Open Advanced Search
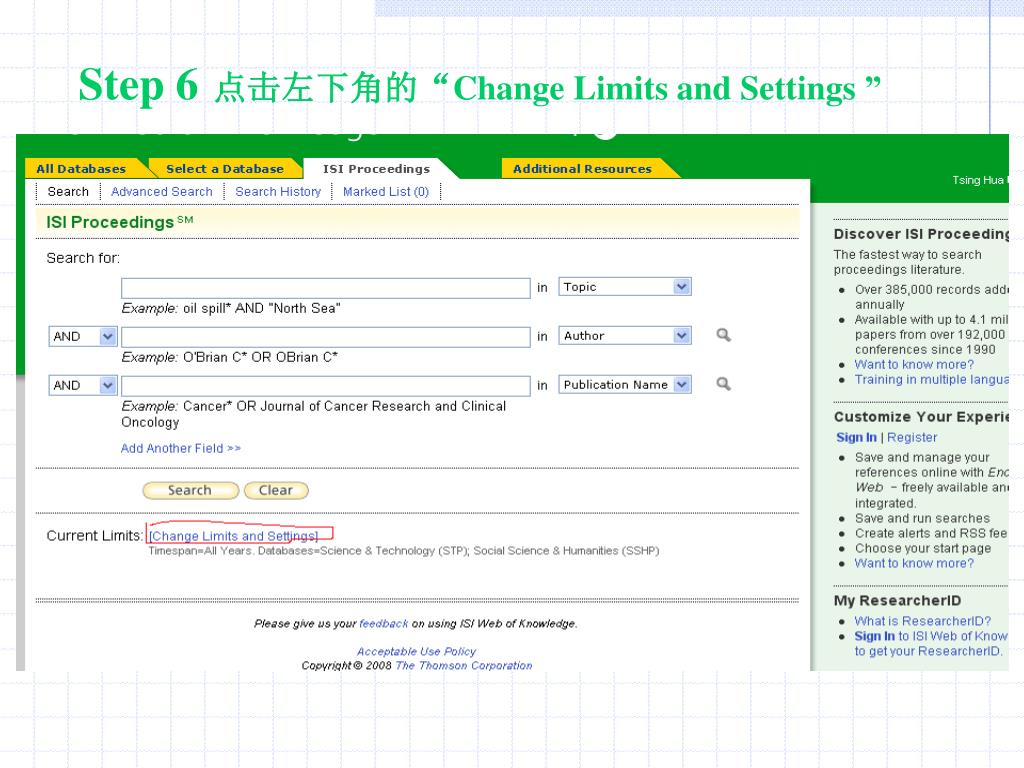Image resolution: width=1024 pixels, height=768 pixels. click(x=162, y=191)
